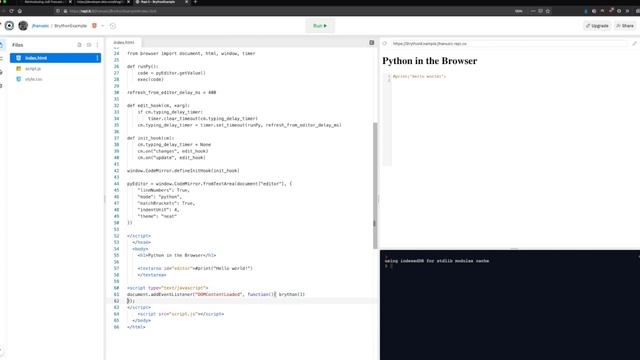
Task: Click the HTML language badge icon
Action: (94, 26)
